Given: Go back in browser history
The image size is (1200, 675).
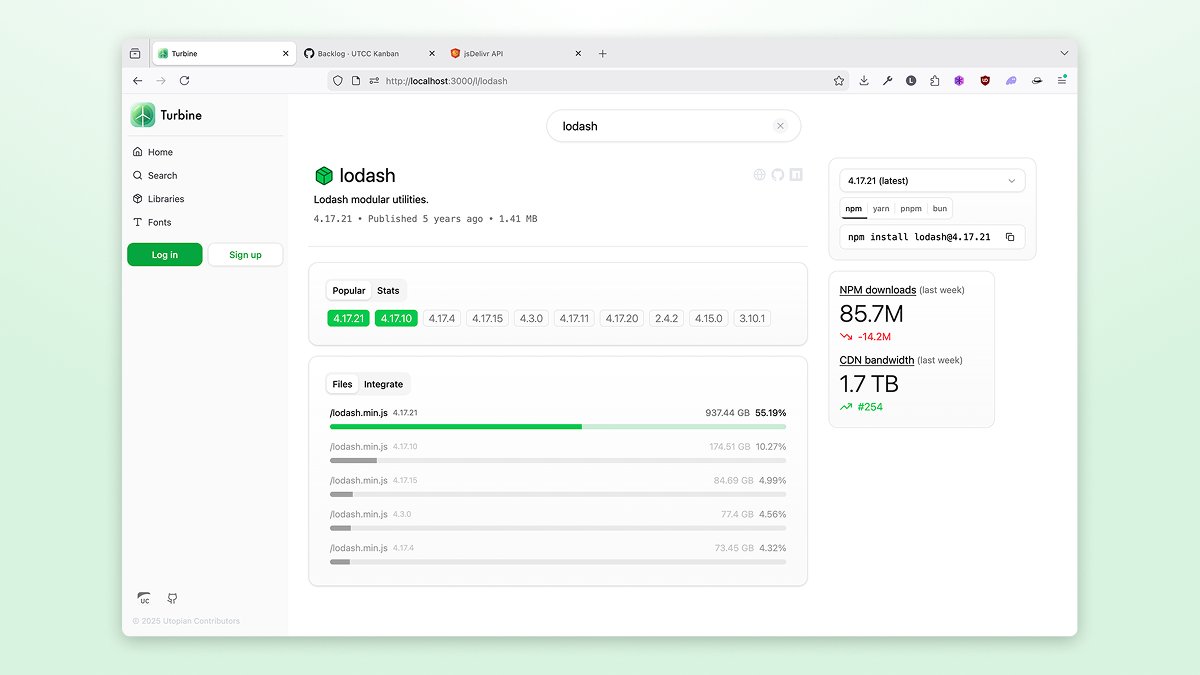Looking at the screenshot, I should coord(138,81).
